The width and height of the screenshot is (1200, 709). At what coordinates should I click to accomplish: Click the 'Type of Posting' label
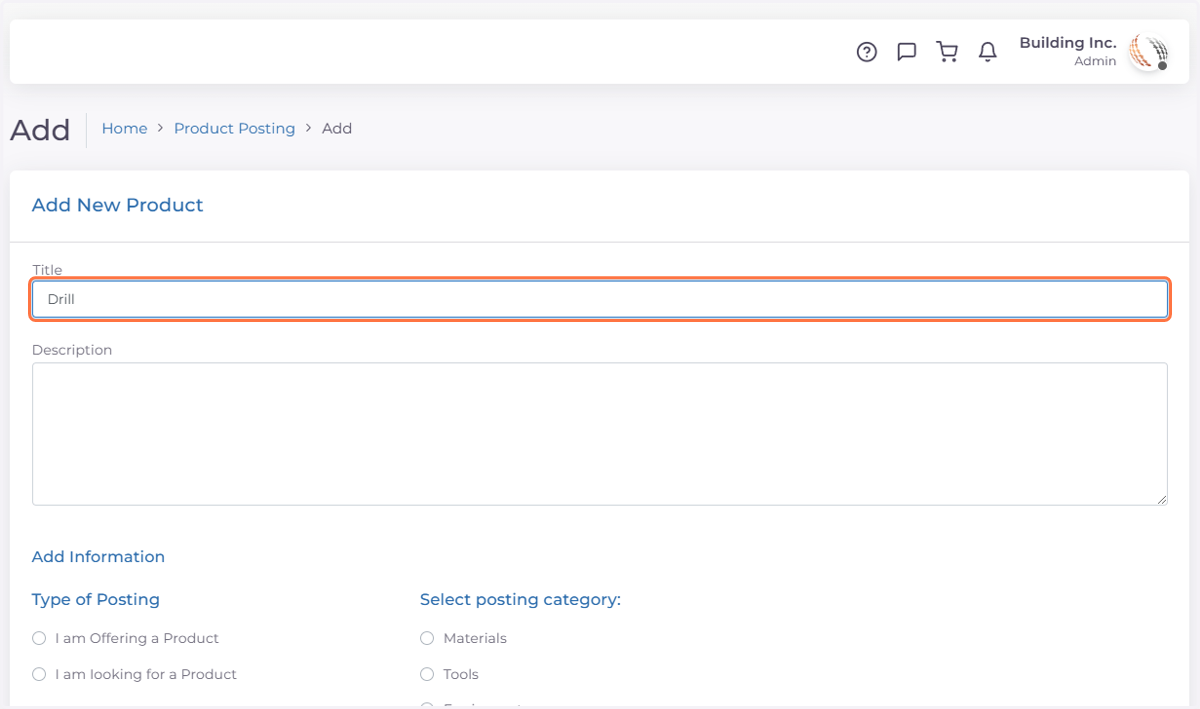point(95,600)
